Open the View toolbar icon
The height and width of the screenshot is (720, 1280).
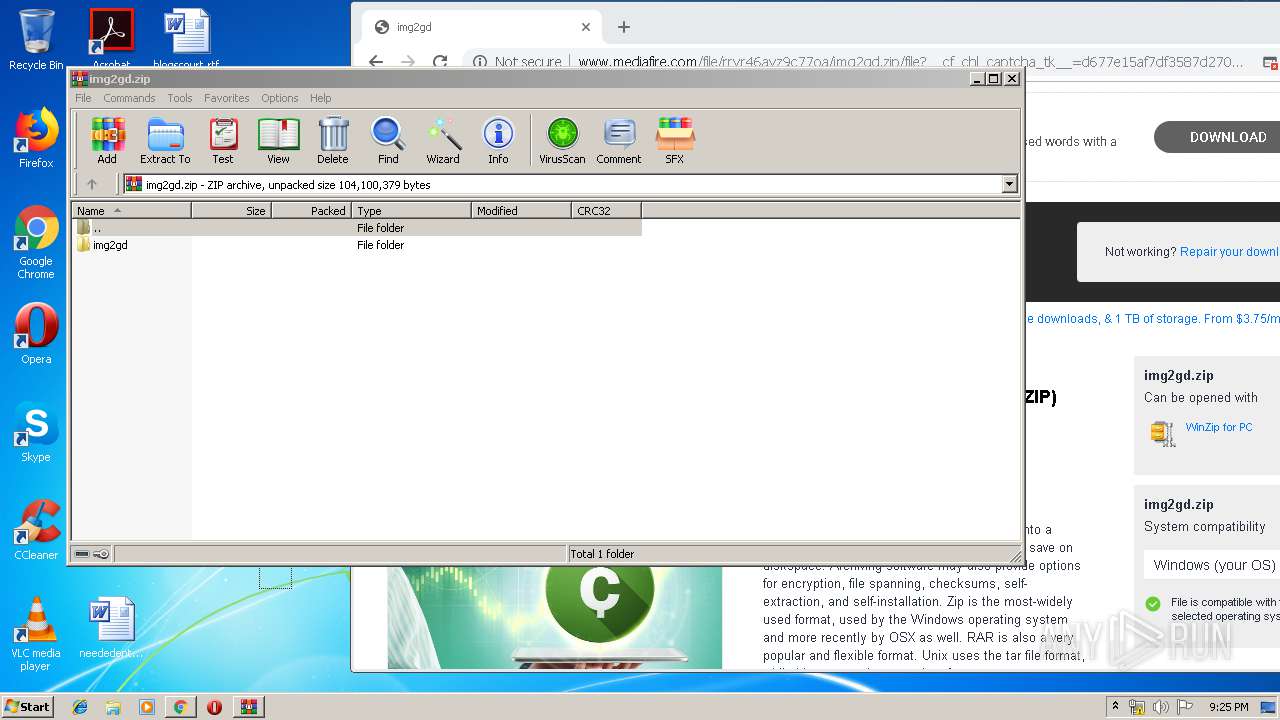click(x=278, y=141)
